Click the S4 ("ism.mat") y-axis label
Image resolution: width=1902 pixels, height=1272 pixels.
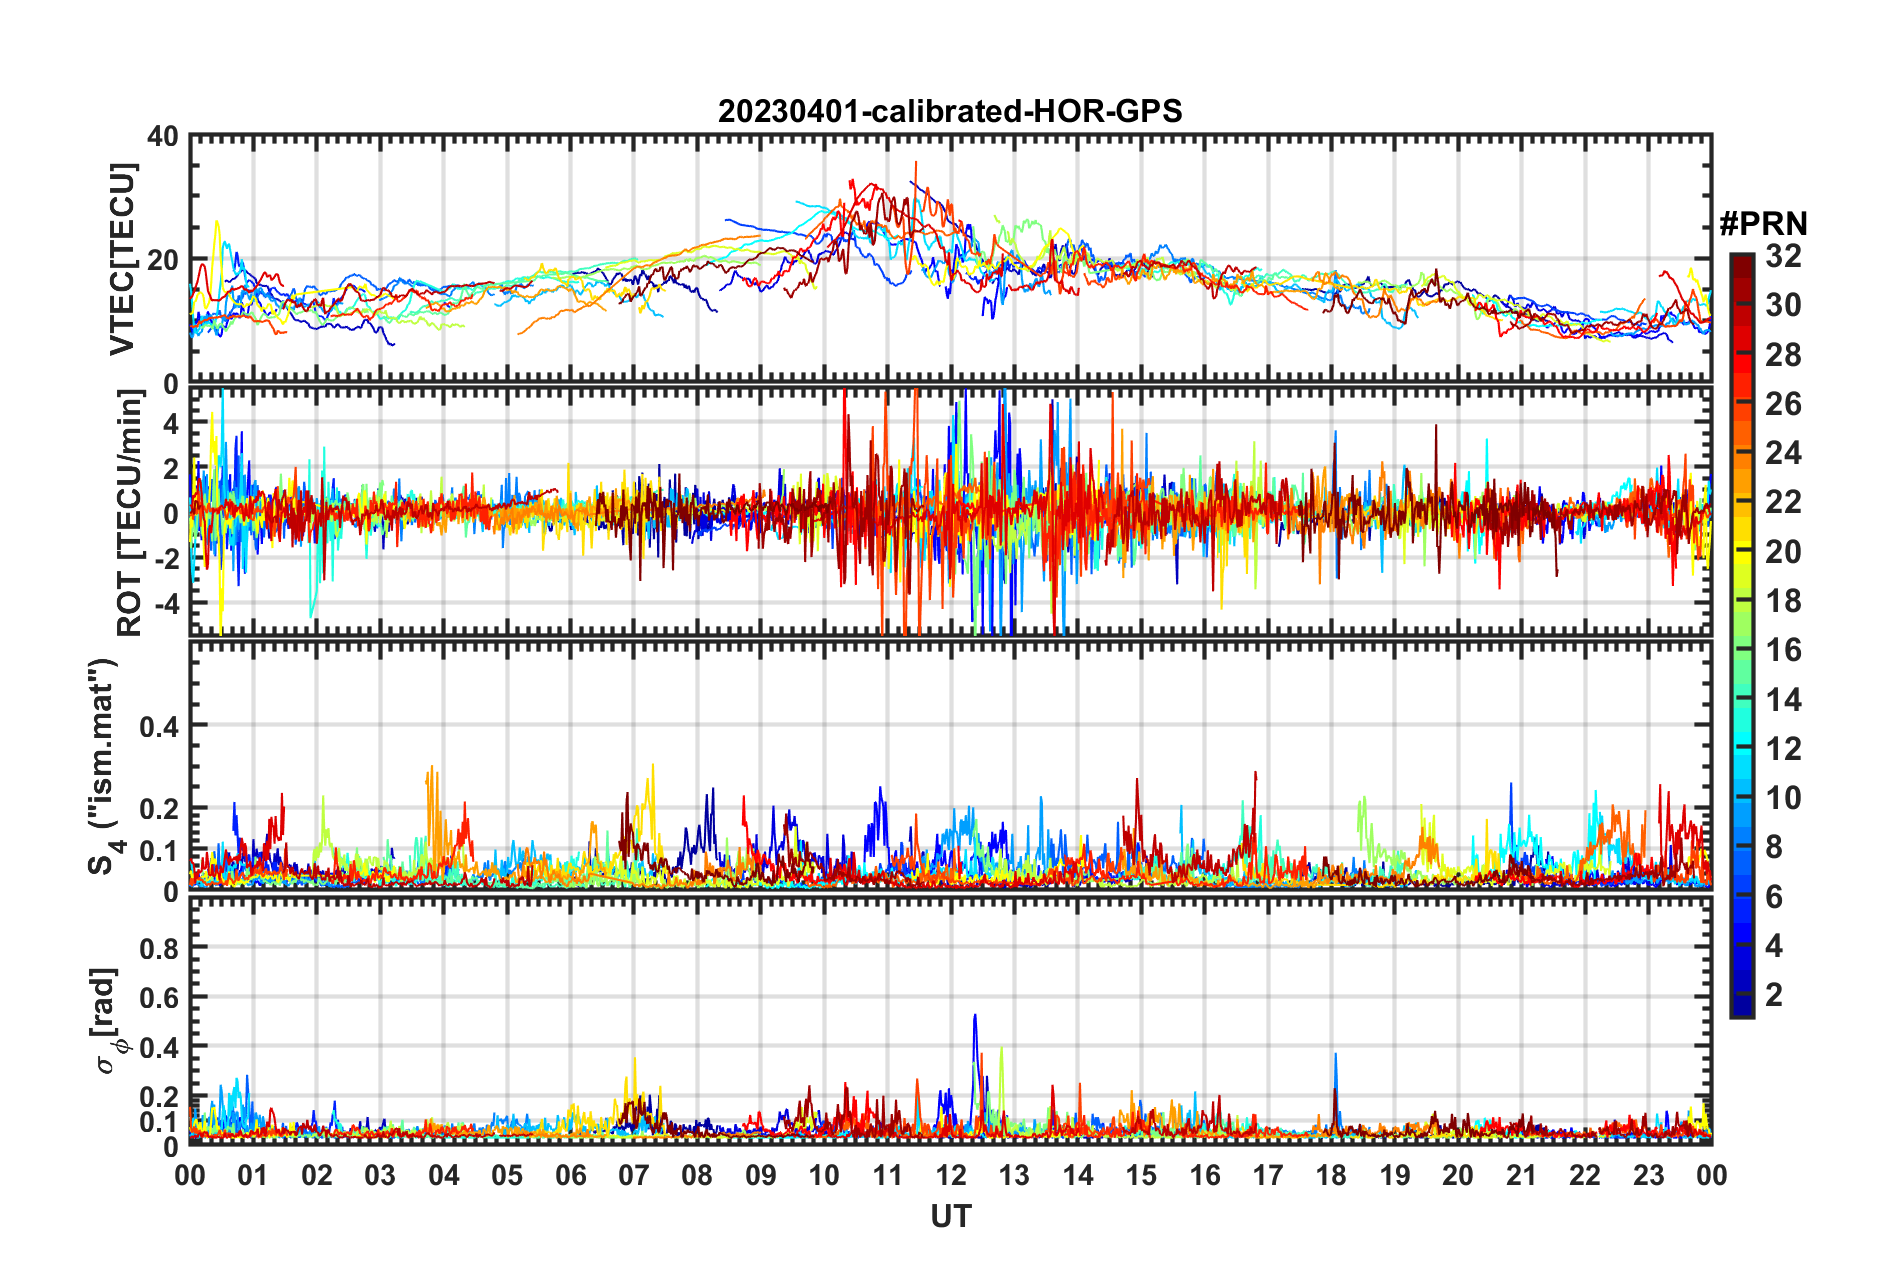pos(106,766)
